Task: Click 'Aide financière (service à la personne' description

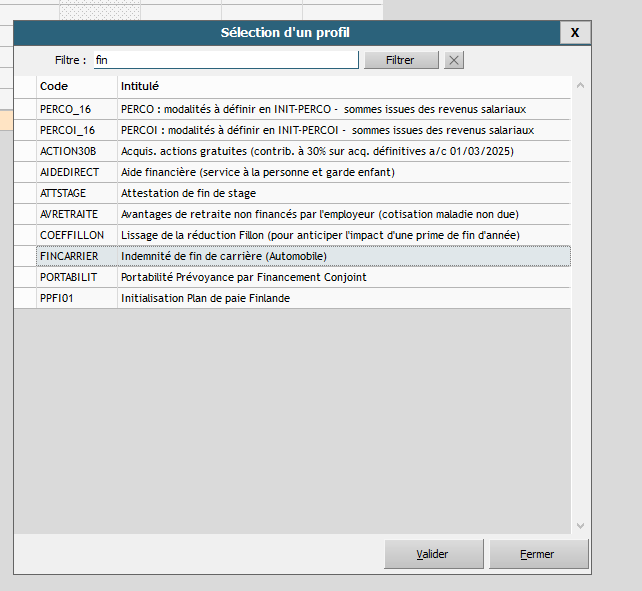Action: point(258,172)
